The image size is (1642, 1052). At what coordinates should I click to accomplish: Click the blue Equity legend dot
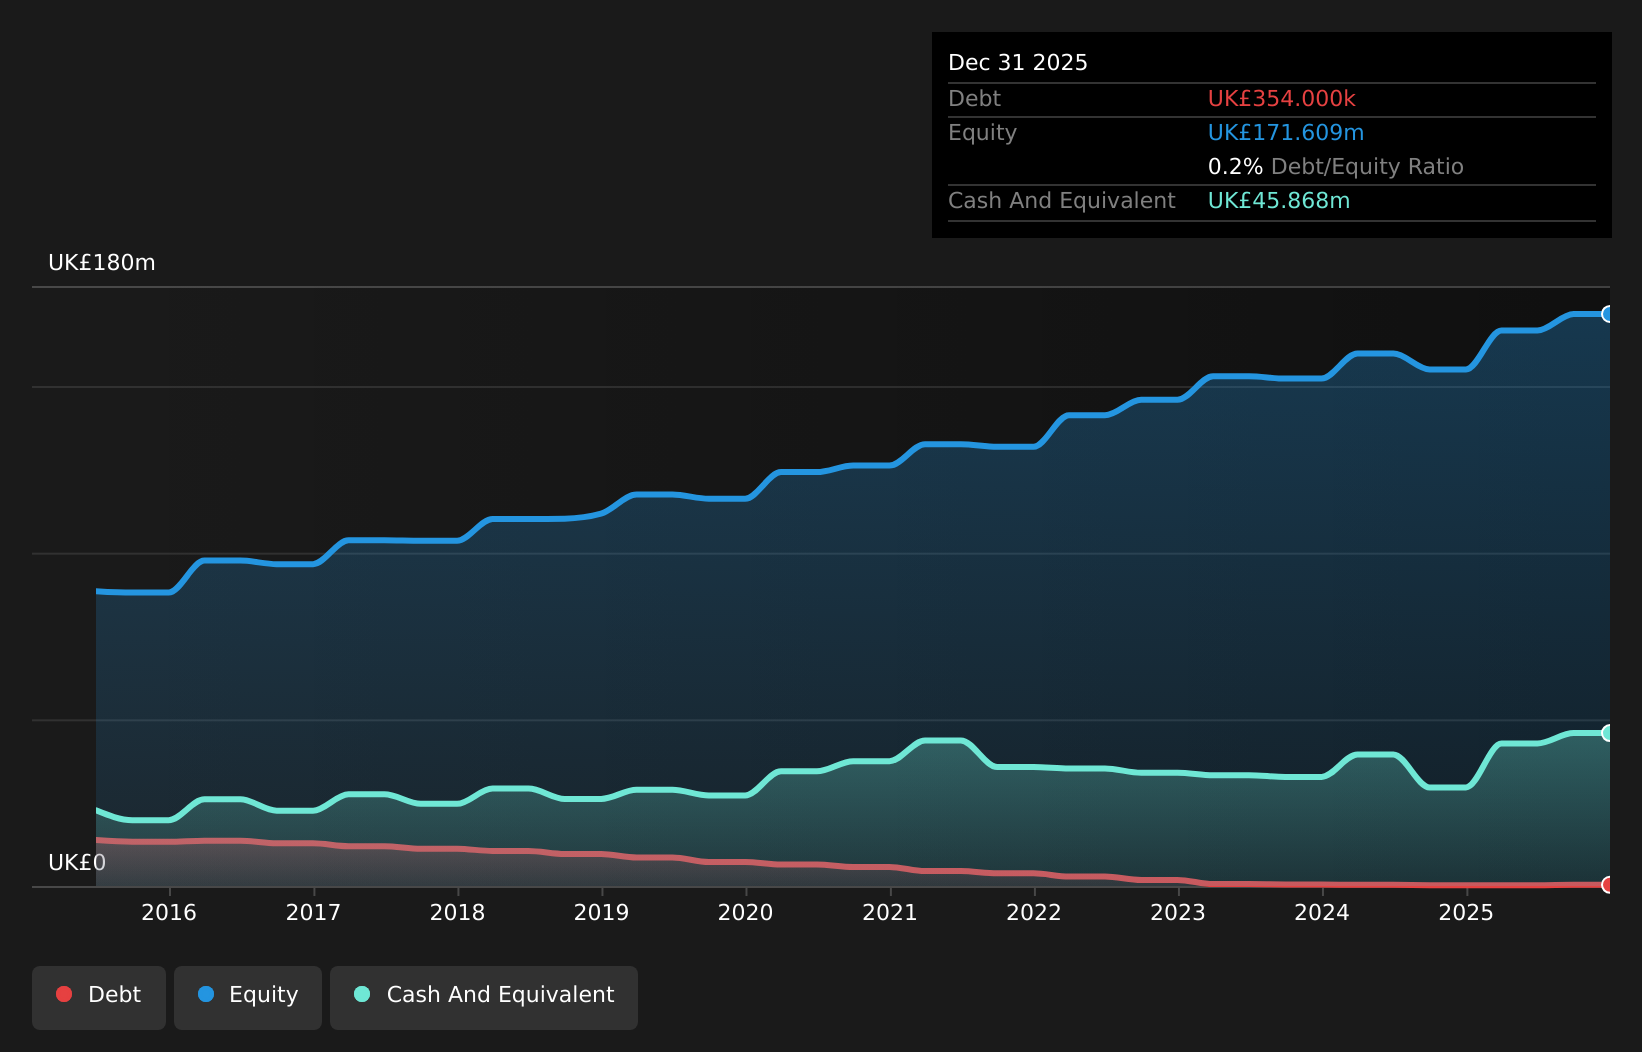tap(206, 994)
